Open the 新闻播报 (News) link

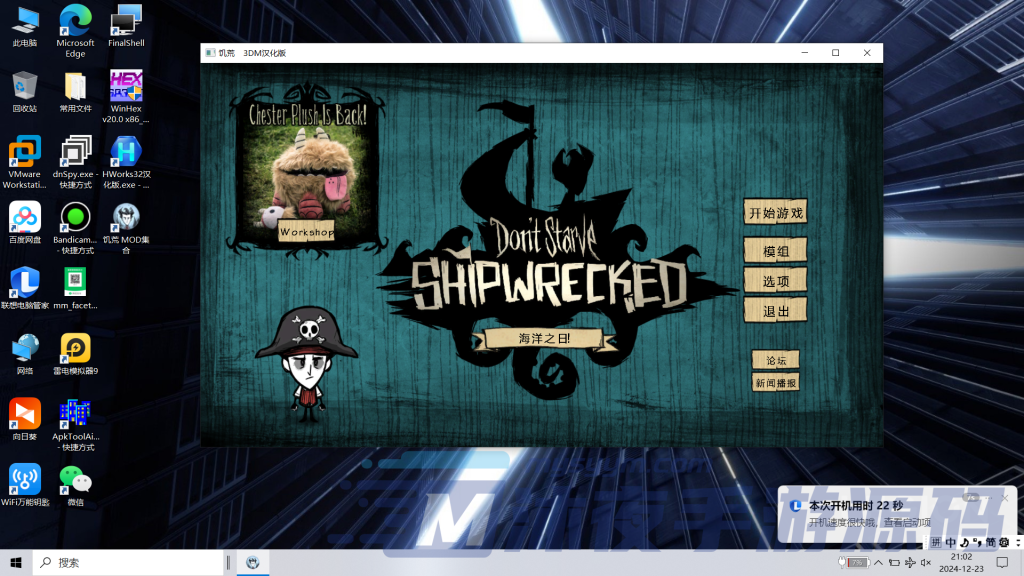click(x=775, y=383)
